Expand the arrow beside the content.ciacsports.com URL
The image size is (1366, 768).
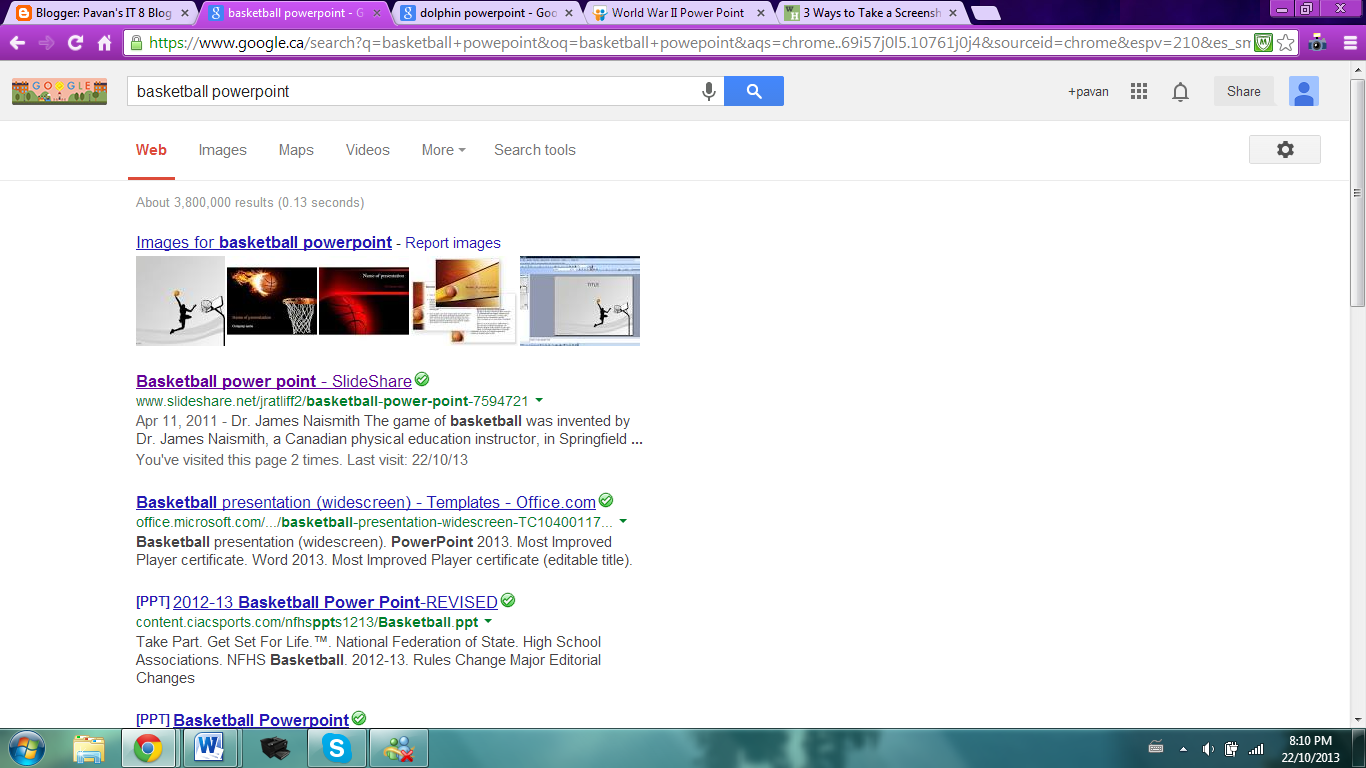click(488, 622)
